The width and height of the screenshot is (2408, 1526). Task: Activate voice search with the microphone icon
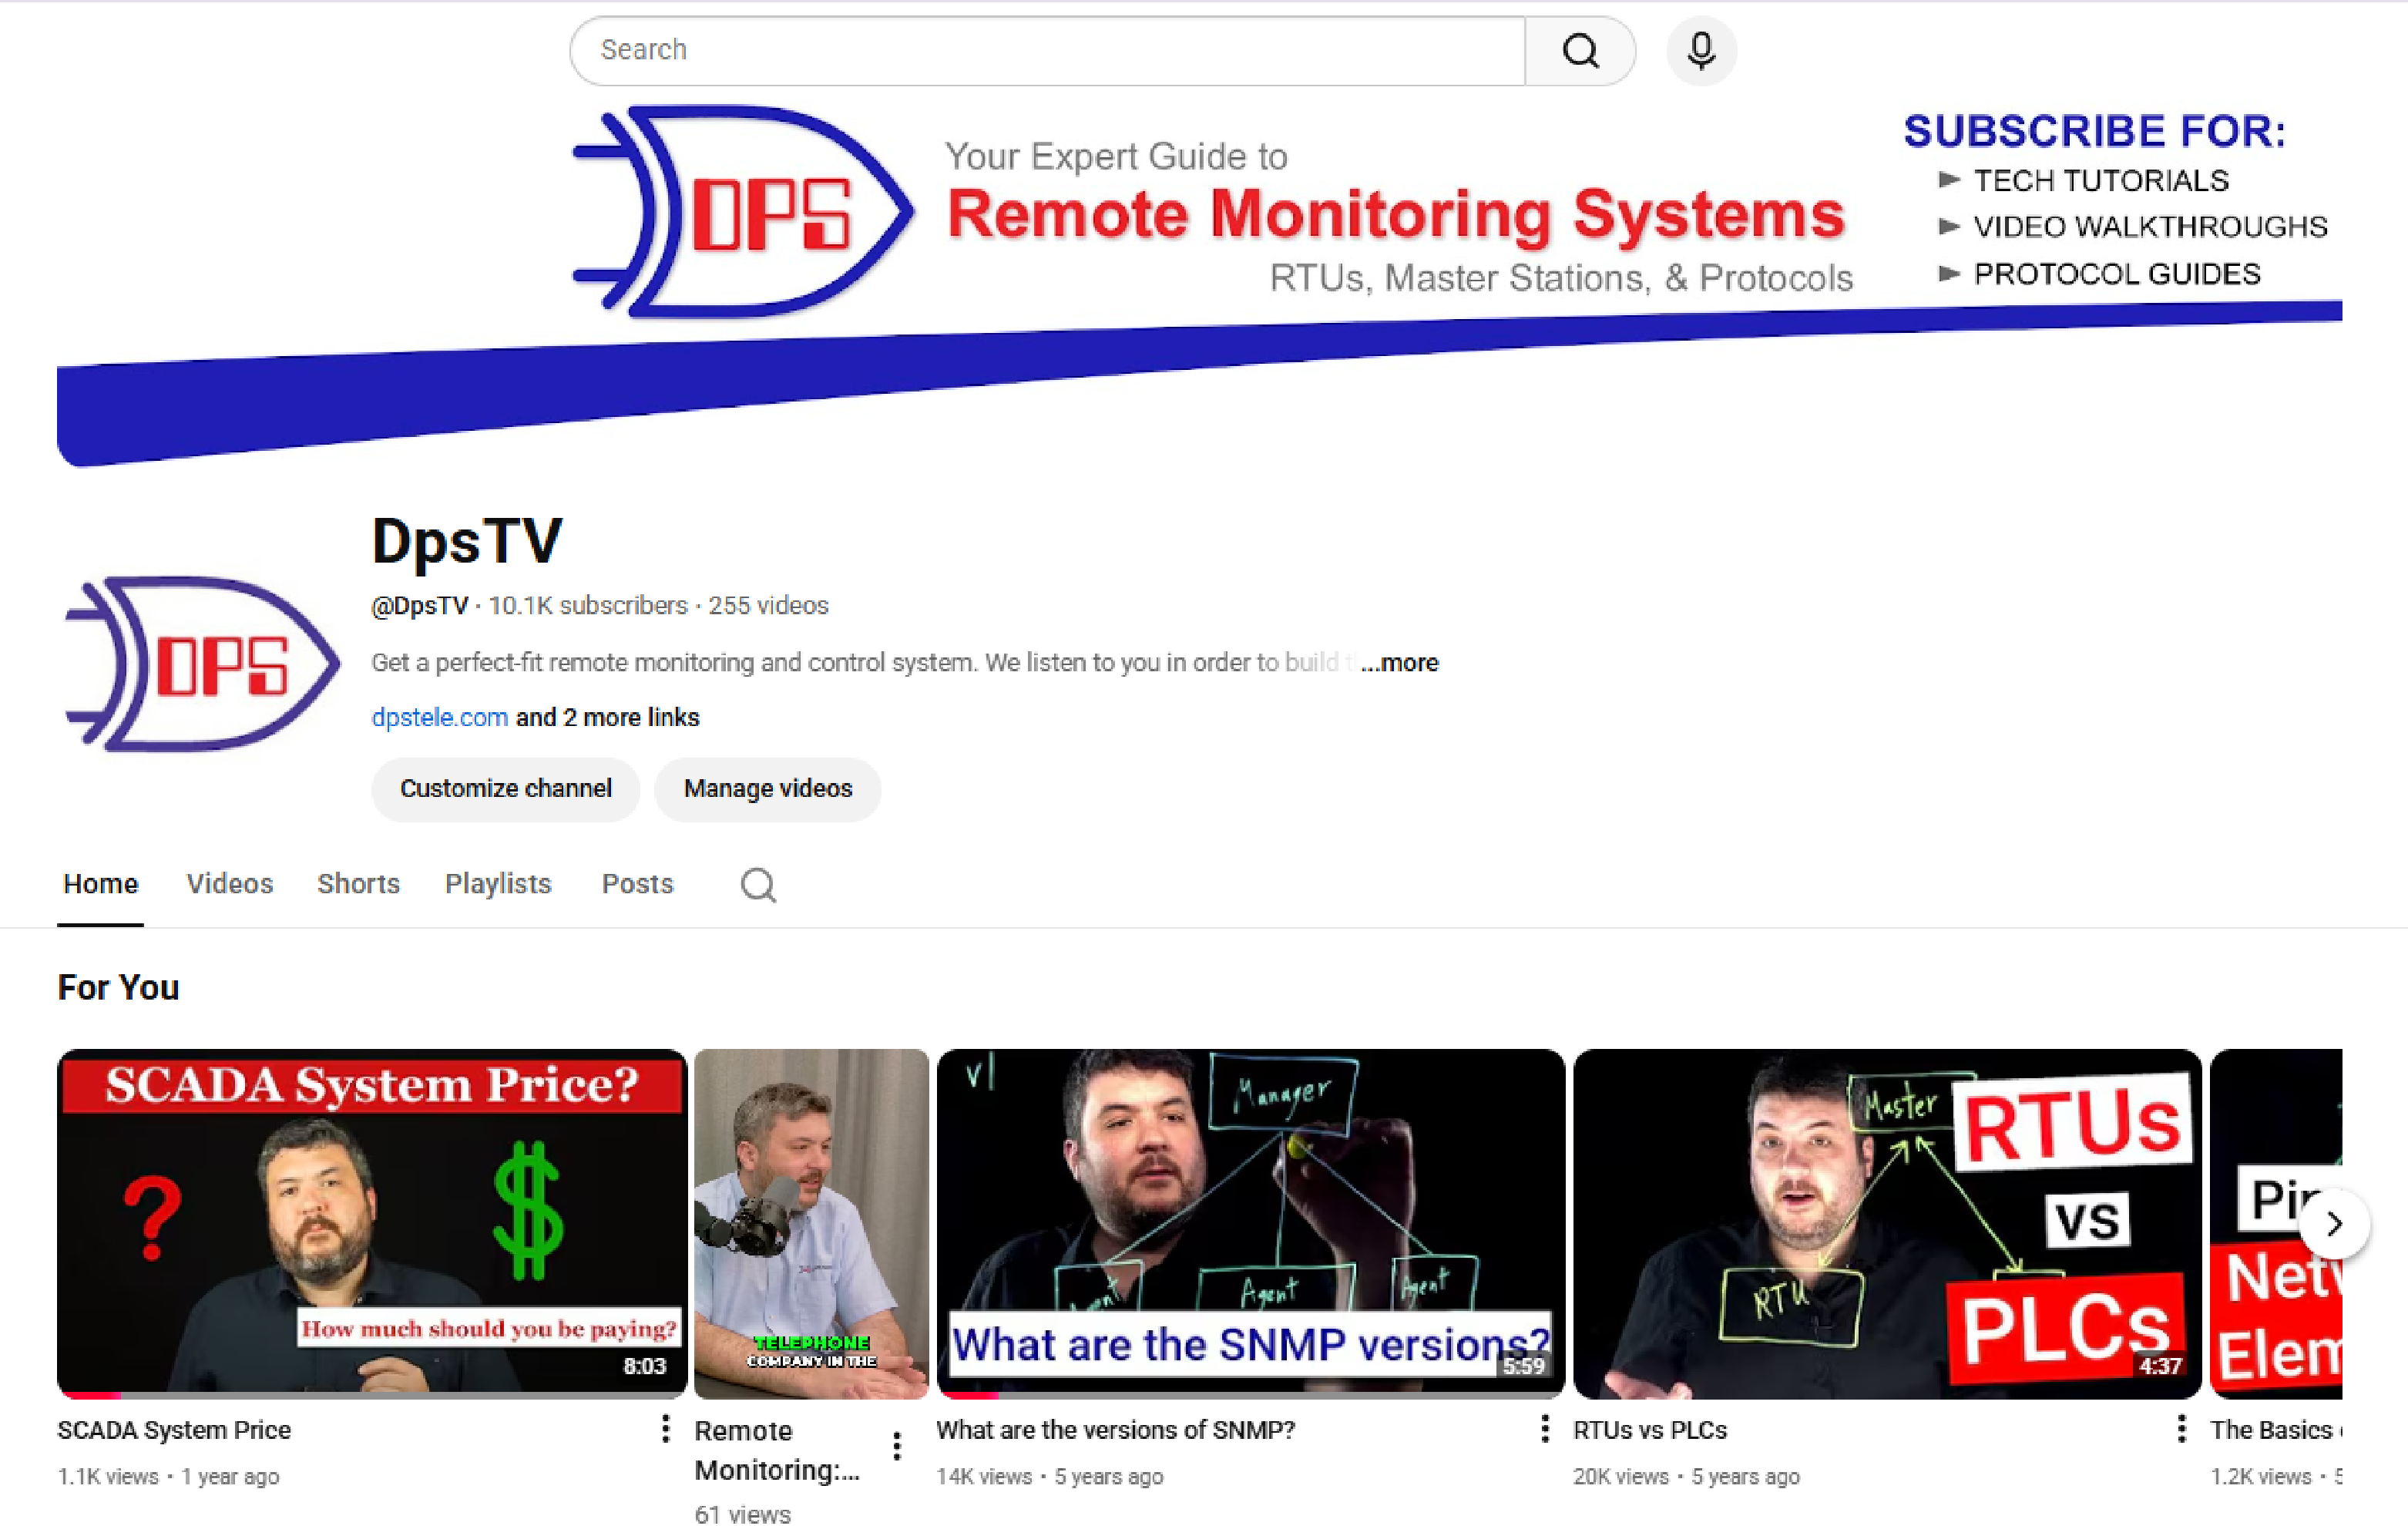[1701, 51]
